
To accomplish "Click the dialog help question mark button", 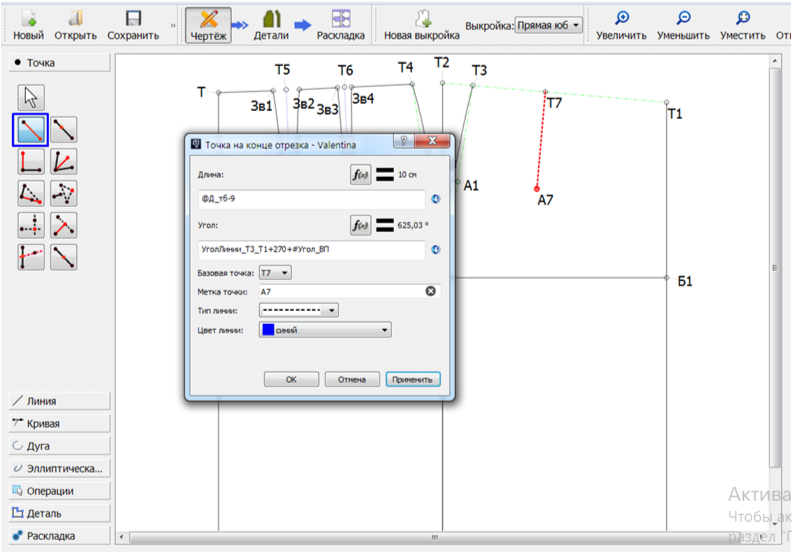I will (404, 141).
